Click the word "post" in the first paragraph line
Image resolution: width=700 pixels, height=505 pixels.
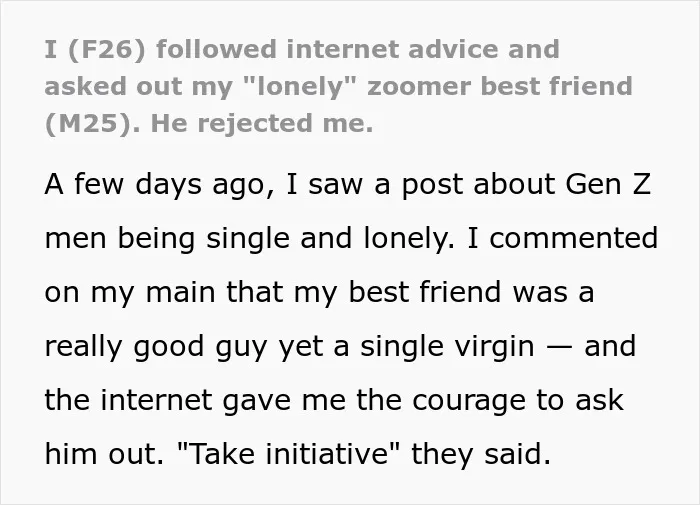coord(433,185)
